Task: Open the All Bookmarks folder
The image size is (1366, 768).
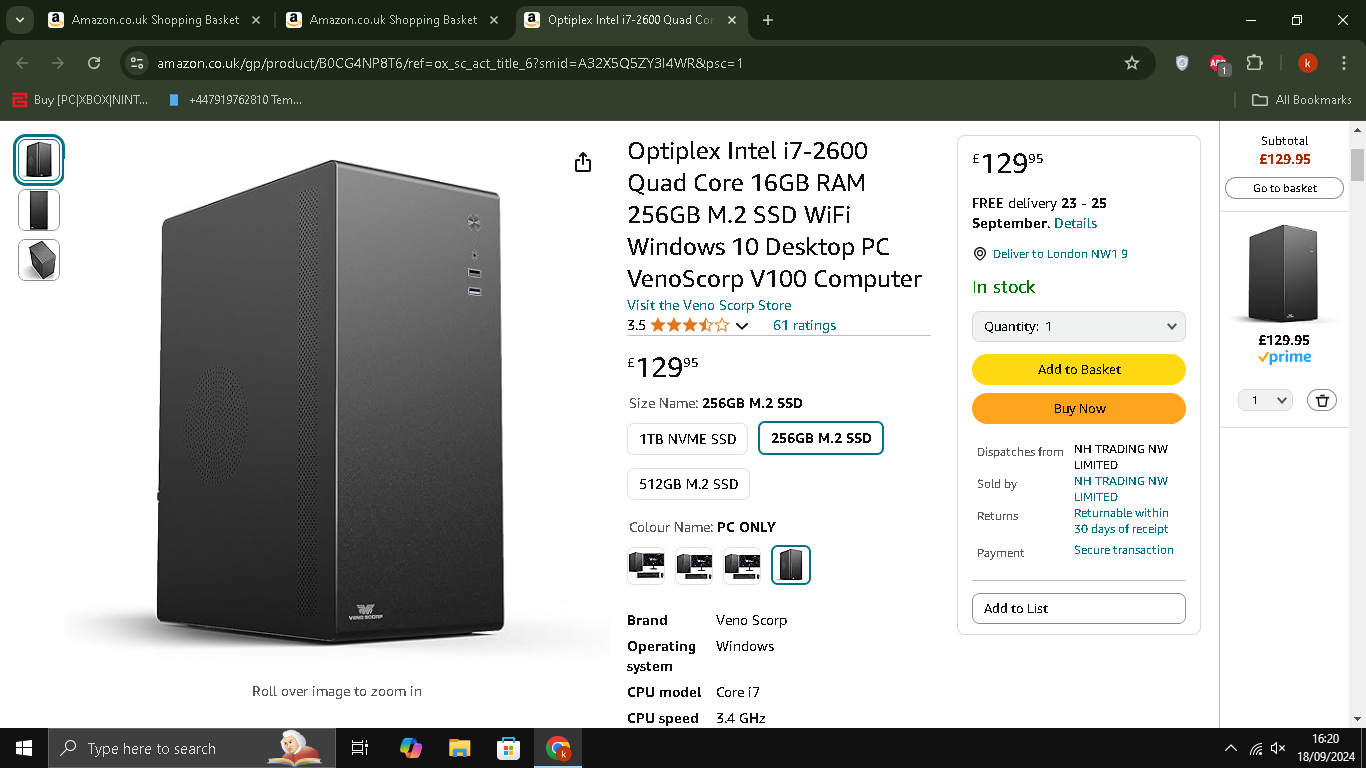Action: (1302, 100)
